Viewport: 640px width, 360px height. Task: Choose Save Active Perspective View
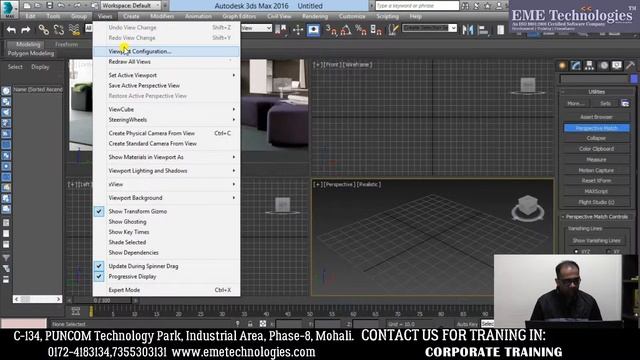coord(167,86)
